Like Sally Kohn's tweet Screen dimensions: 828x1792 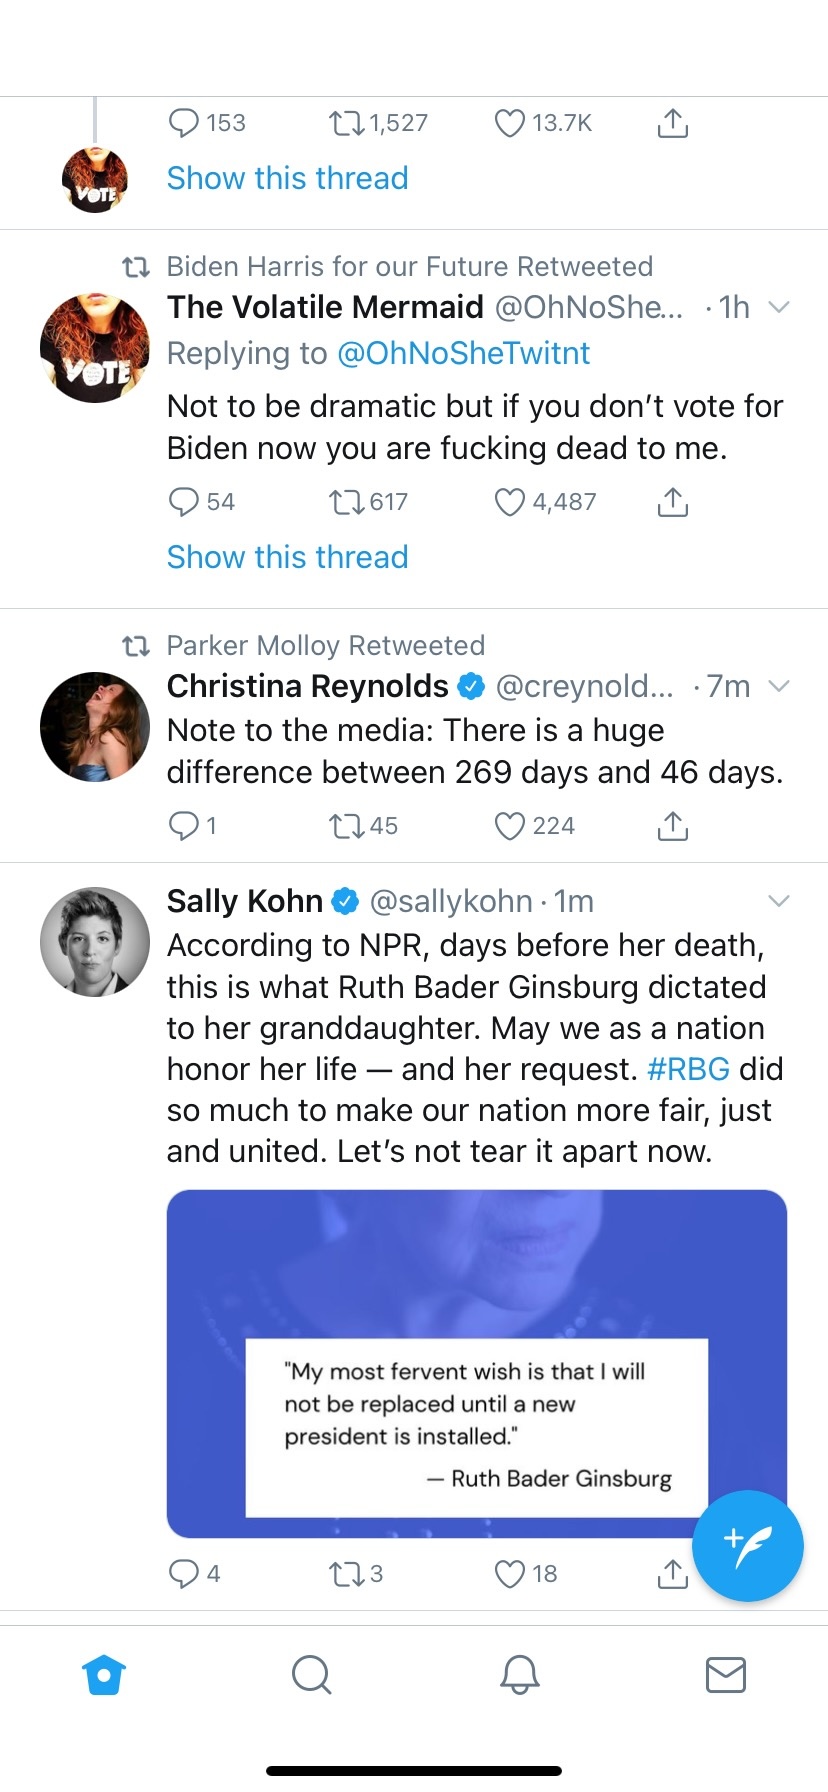pyautogui.click(x=510, y=1574)
